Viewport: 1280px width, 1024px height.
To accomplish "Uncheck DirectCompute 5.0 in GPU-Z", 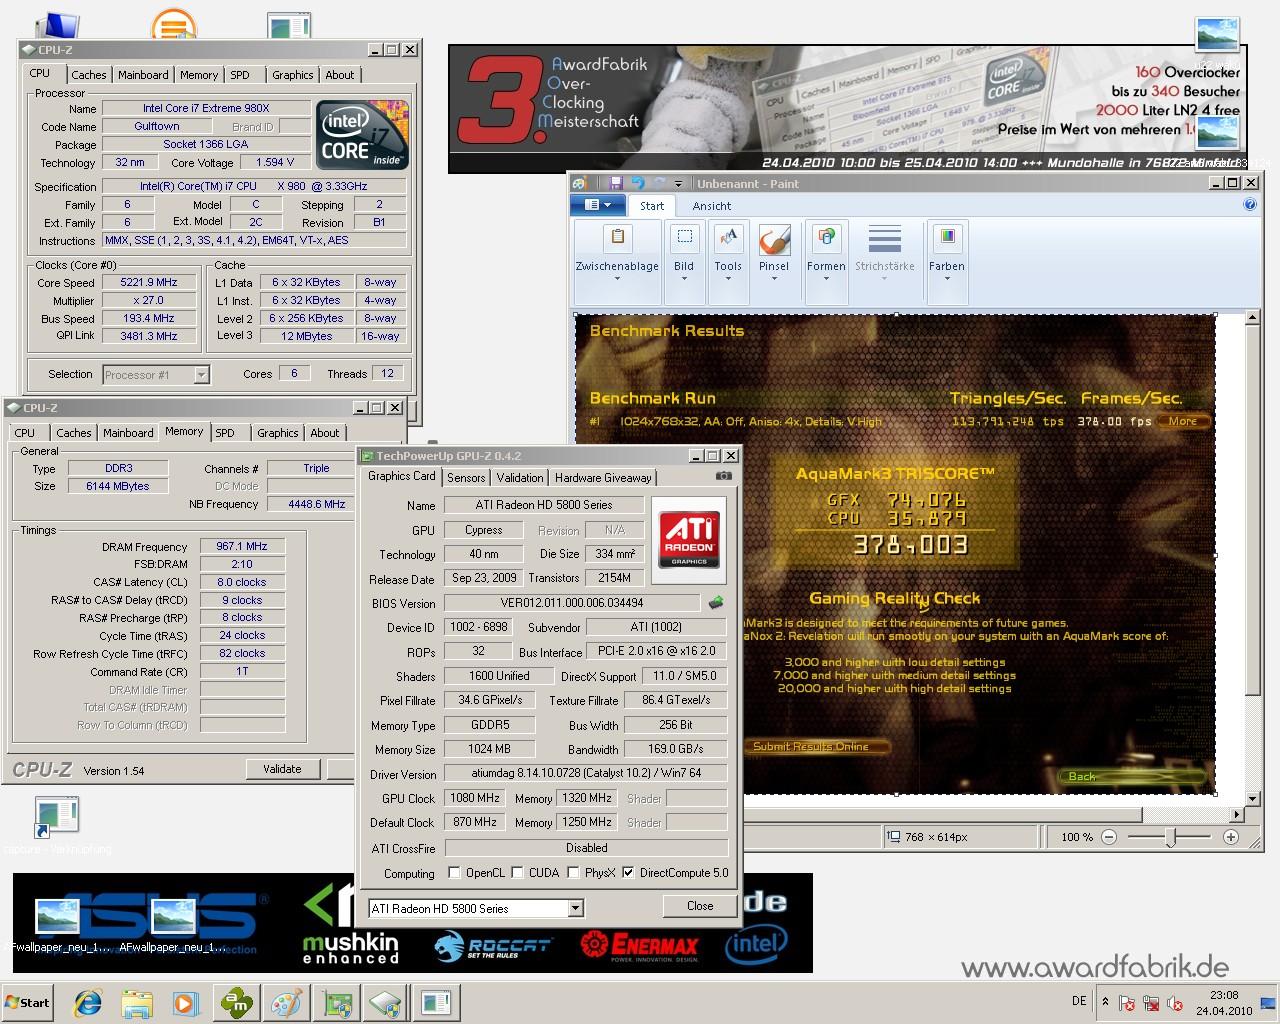I will click(628, 872).
